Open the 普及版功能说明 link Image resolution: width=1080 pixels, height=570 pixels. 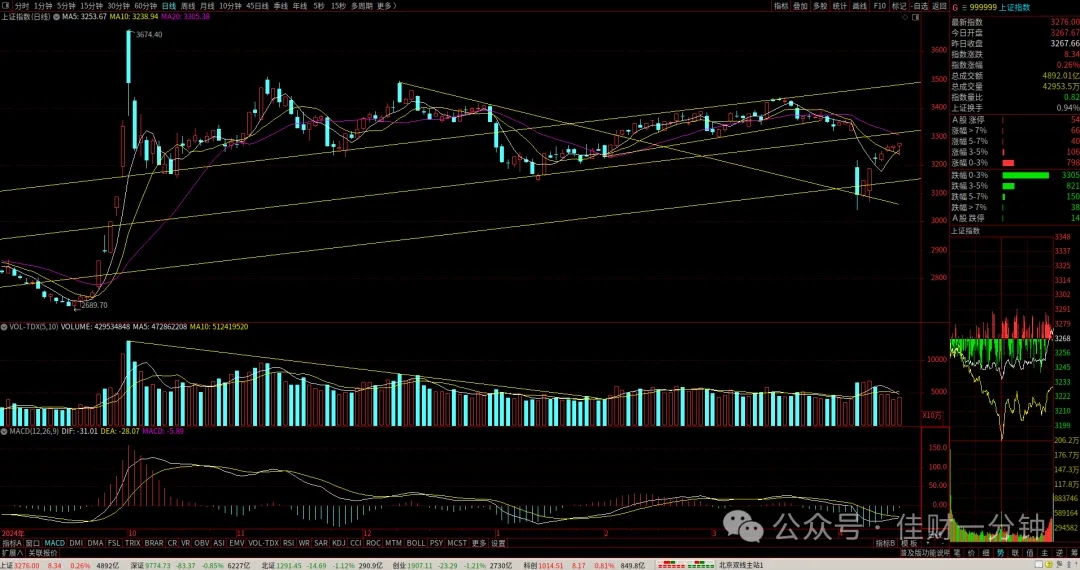point(925,553)
